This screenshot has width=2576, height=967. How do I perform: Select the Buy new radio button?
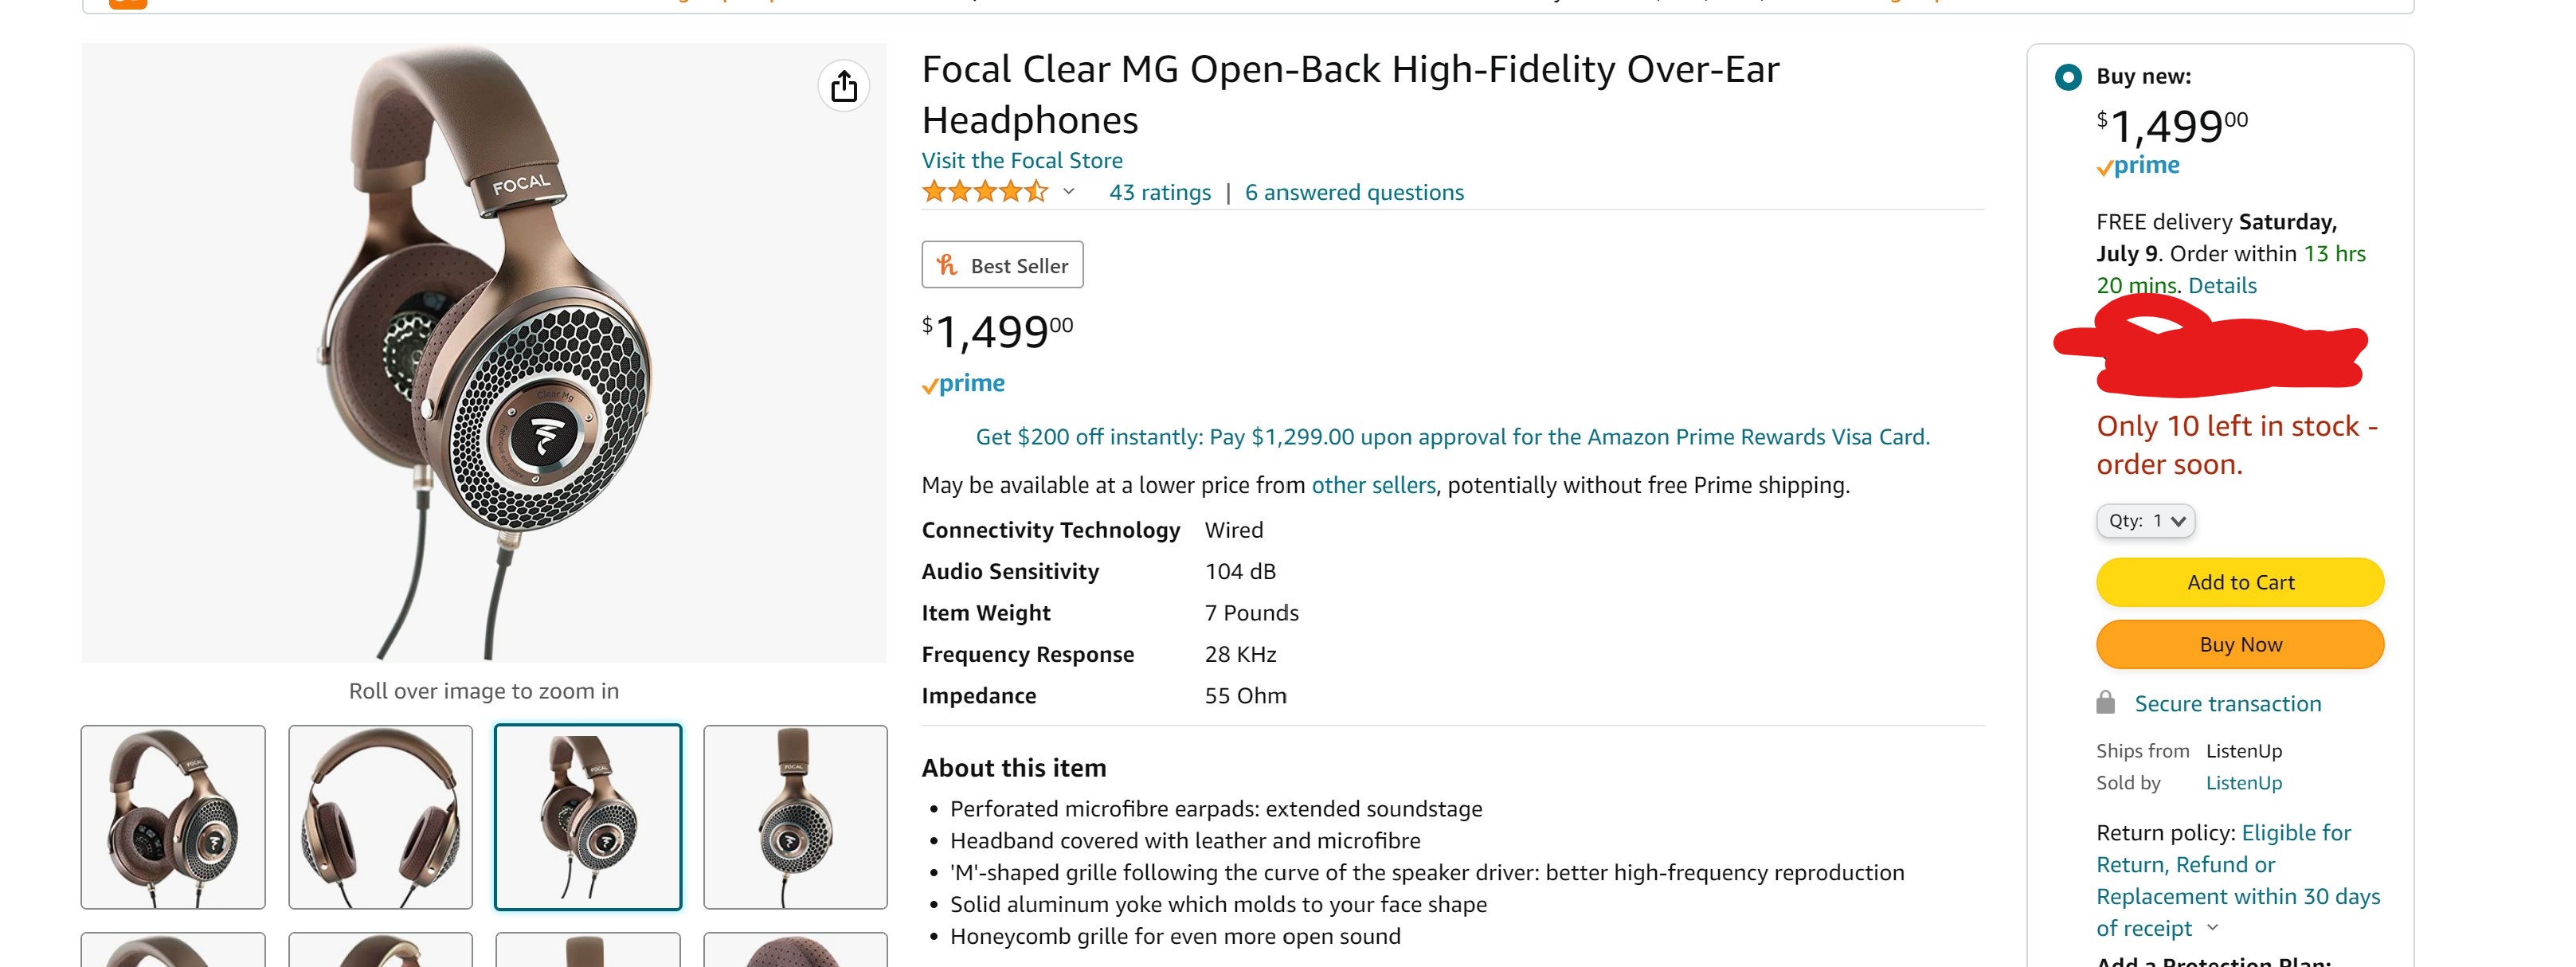2068,77
